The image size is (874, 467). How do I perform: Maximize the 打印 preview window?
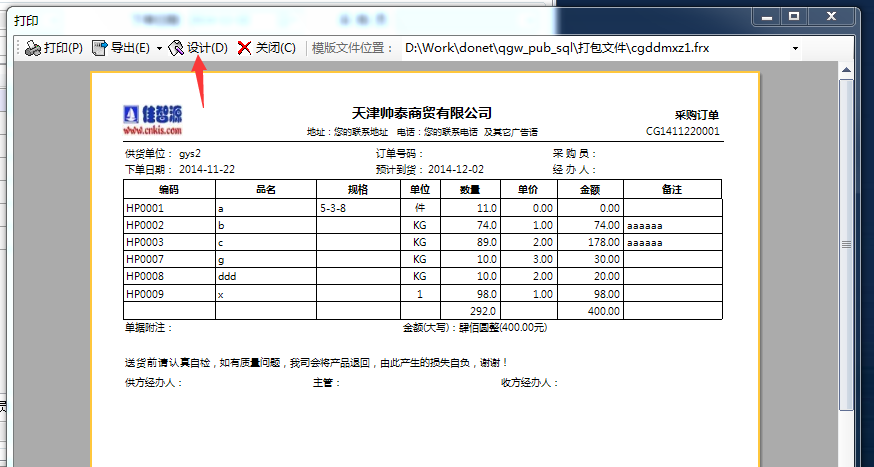tap(794, 16)
